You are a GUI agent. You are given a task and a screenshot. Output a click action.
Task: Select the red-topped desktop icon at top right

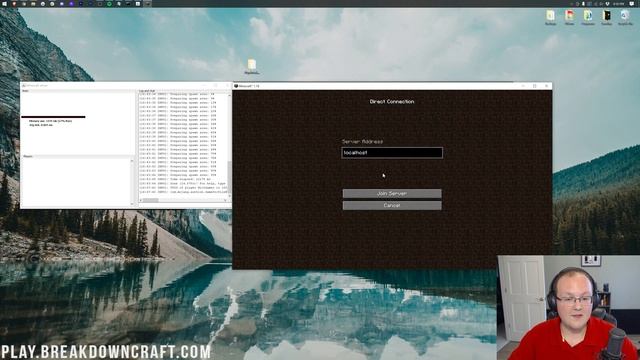569,17
